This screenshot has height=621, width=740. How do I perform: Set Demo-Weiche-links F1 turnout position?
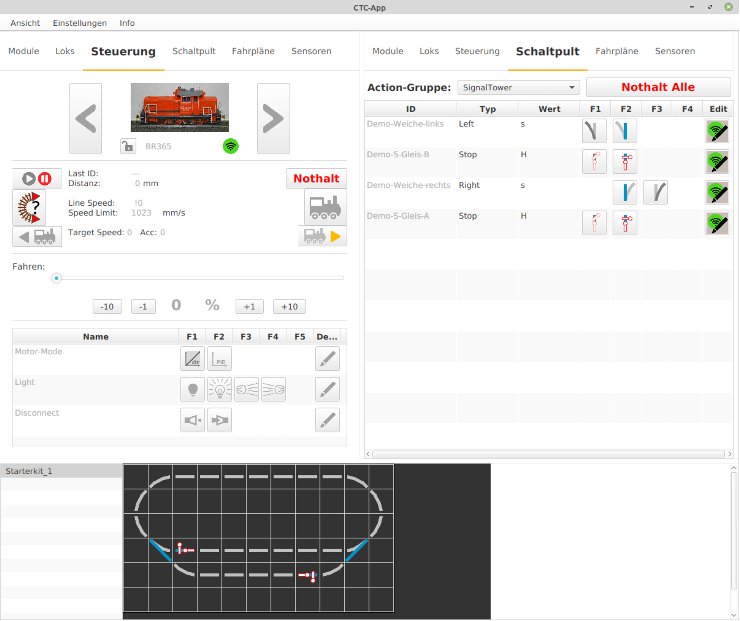pyautogui.click(x=595, y=130)
